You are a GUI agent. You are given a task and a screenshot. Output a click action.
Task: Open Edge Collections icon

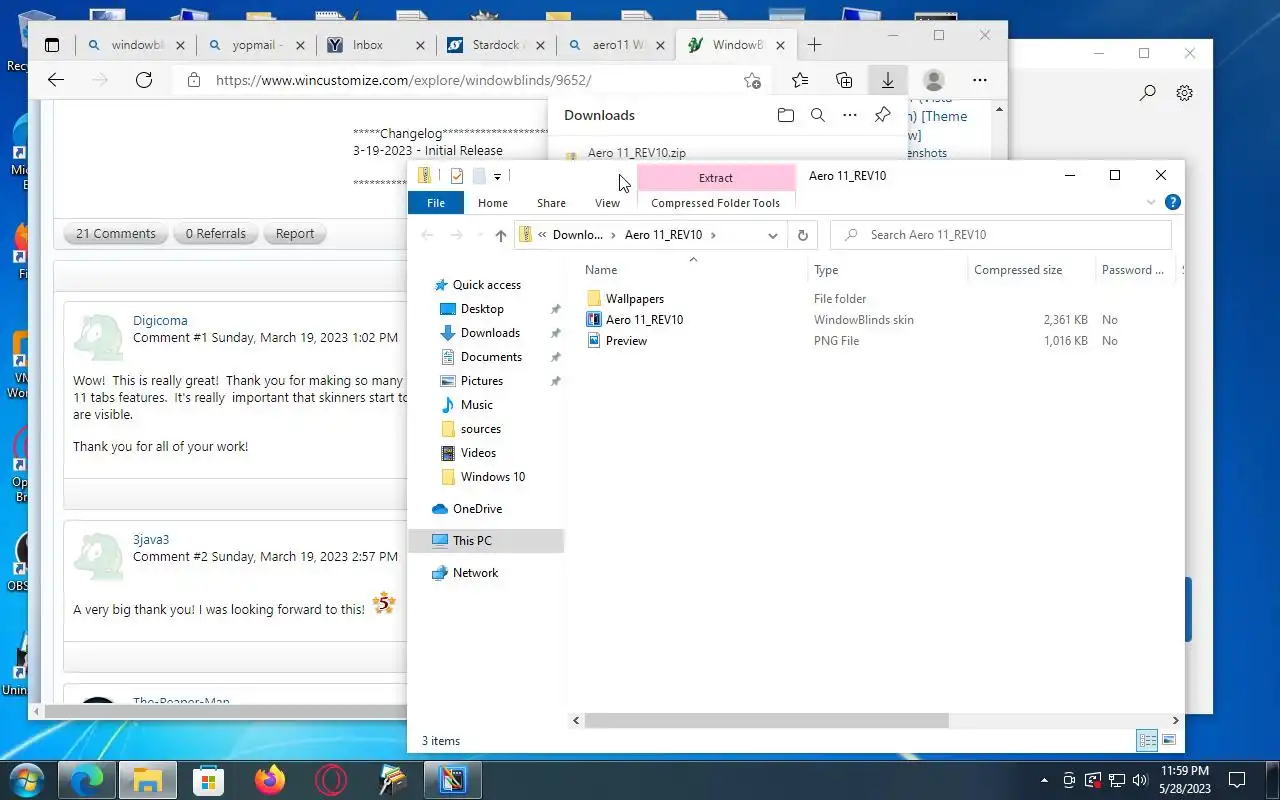844,80
